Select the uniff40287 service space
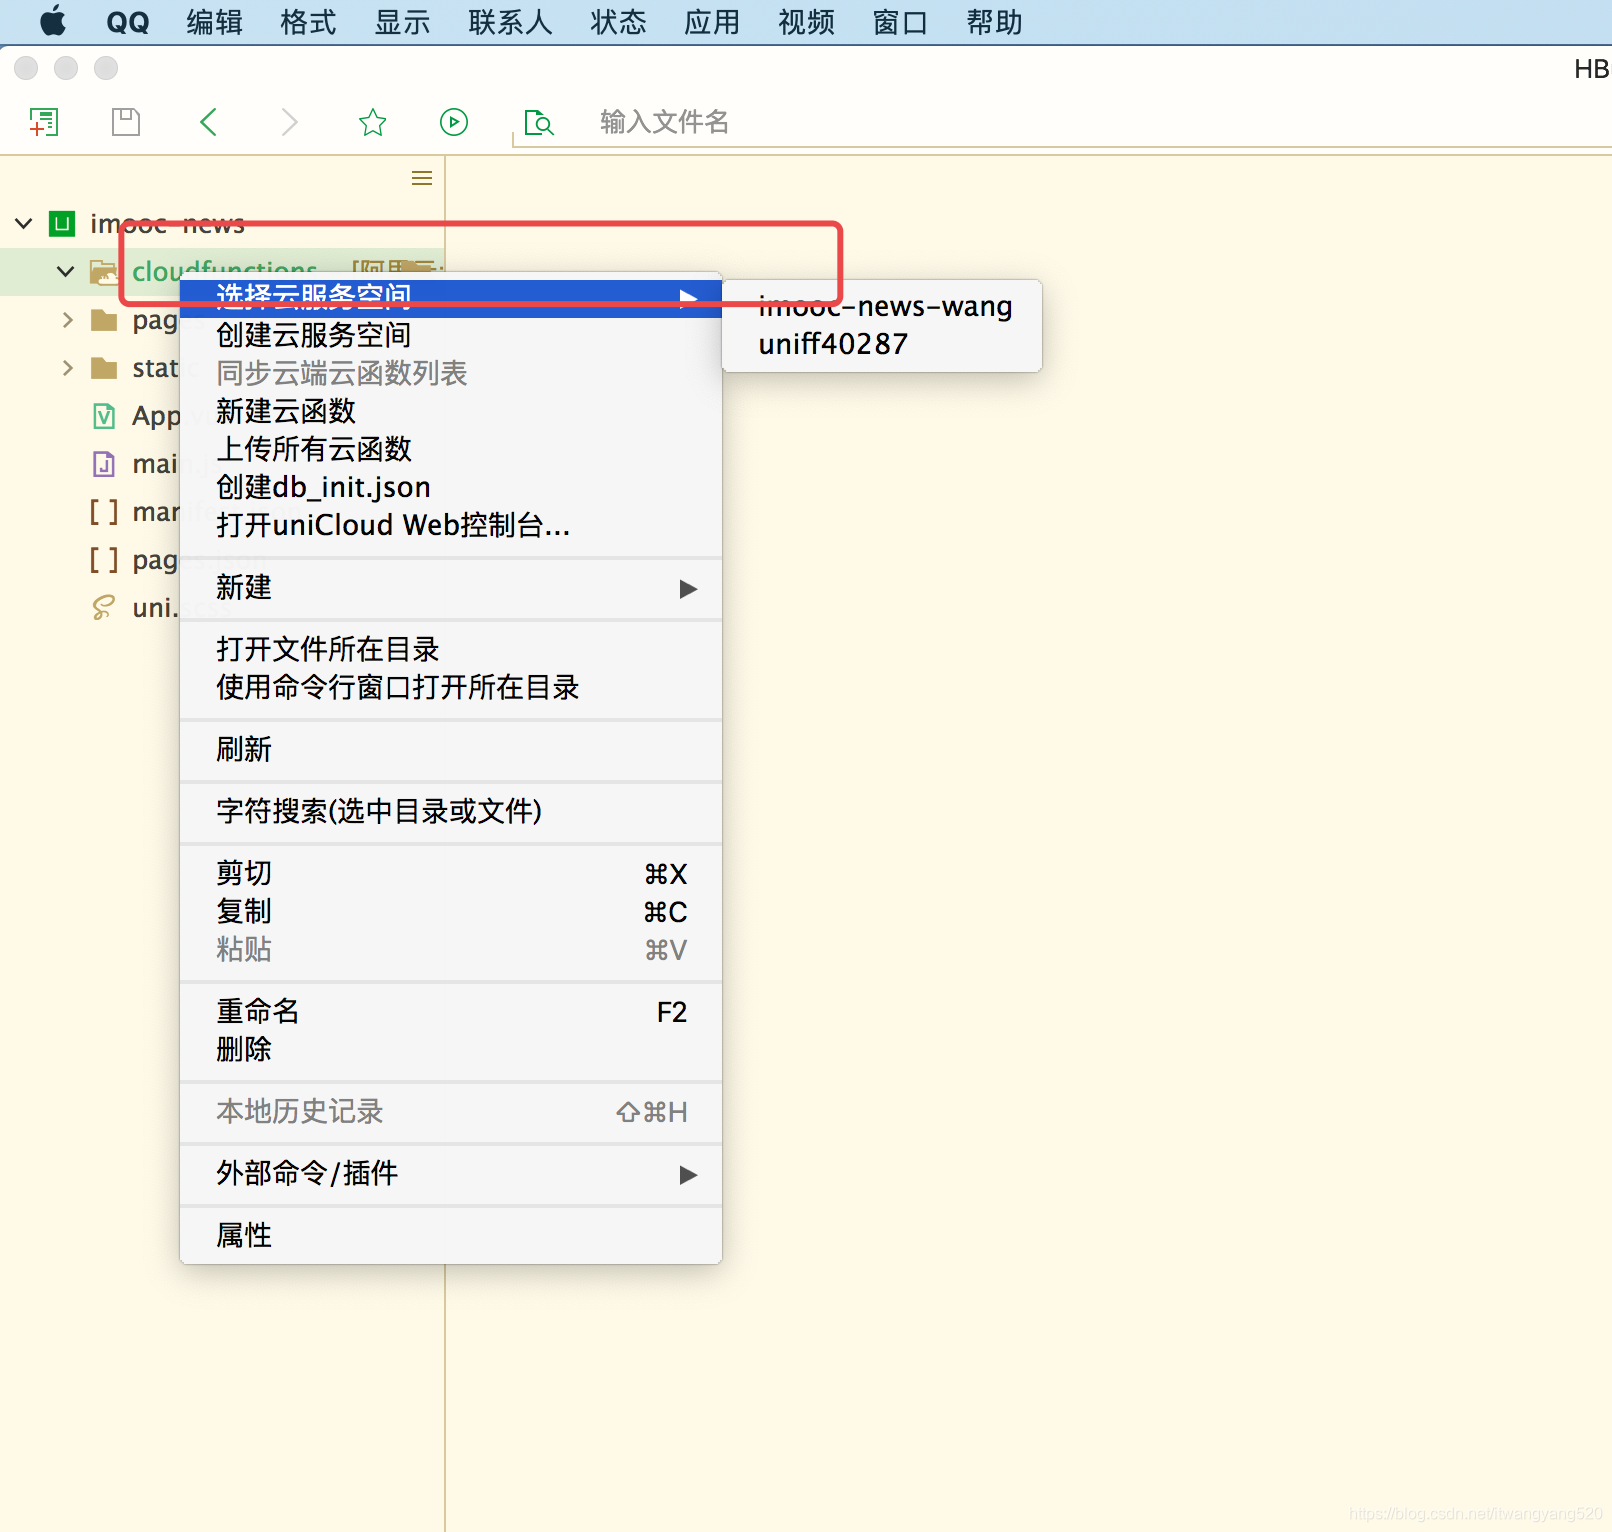This screenshot has width=1612, height=1532. click(882, 344)
